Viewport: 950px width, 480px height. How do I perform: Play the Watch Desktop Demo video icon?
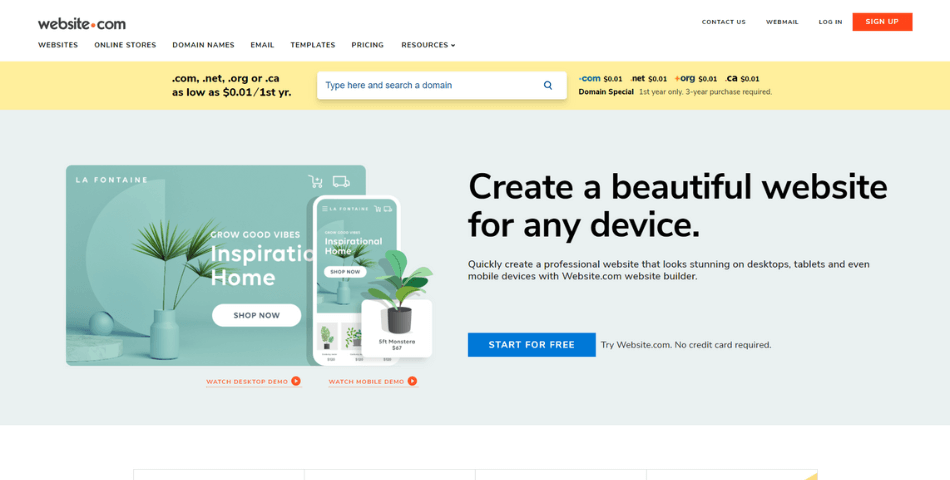tap(296, 381)
